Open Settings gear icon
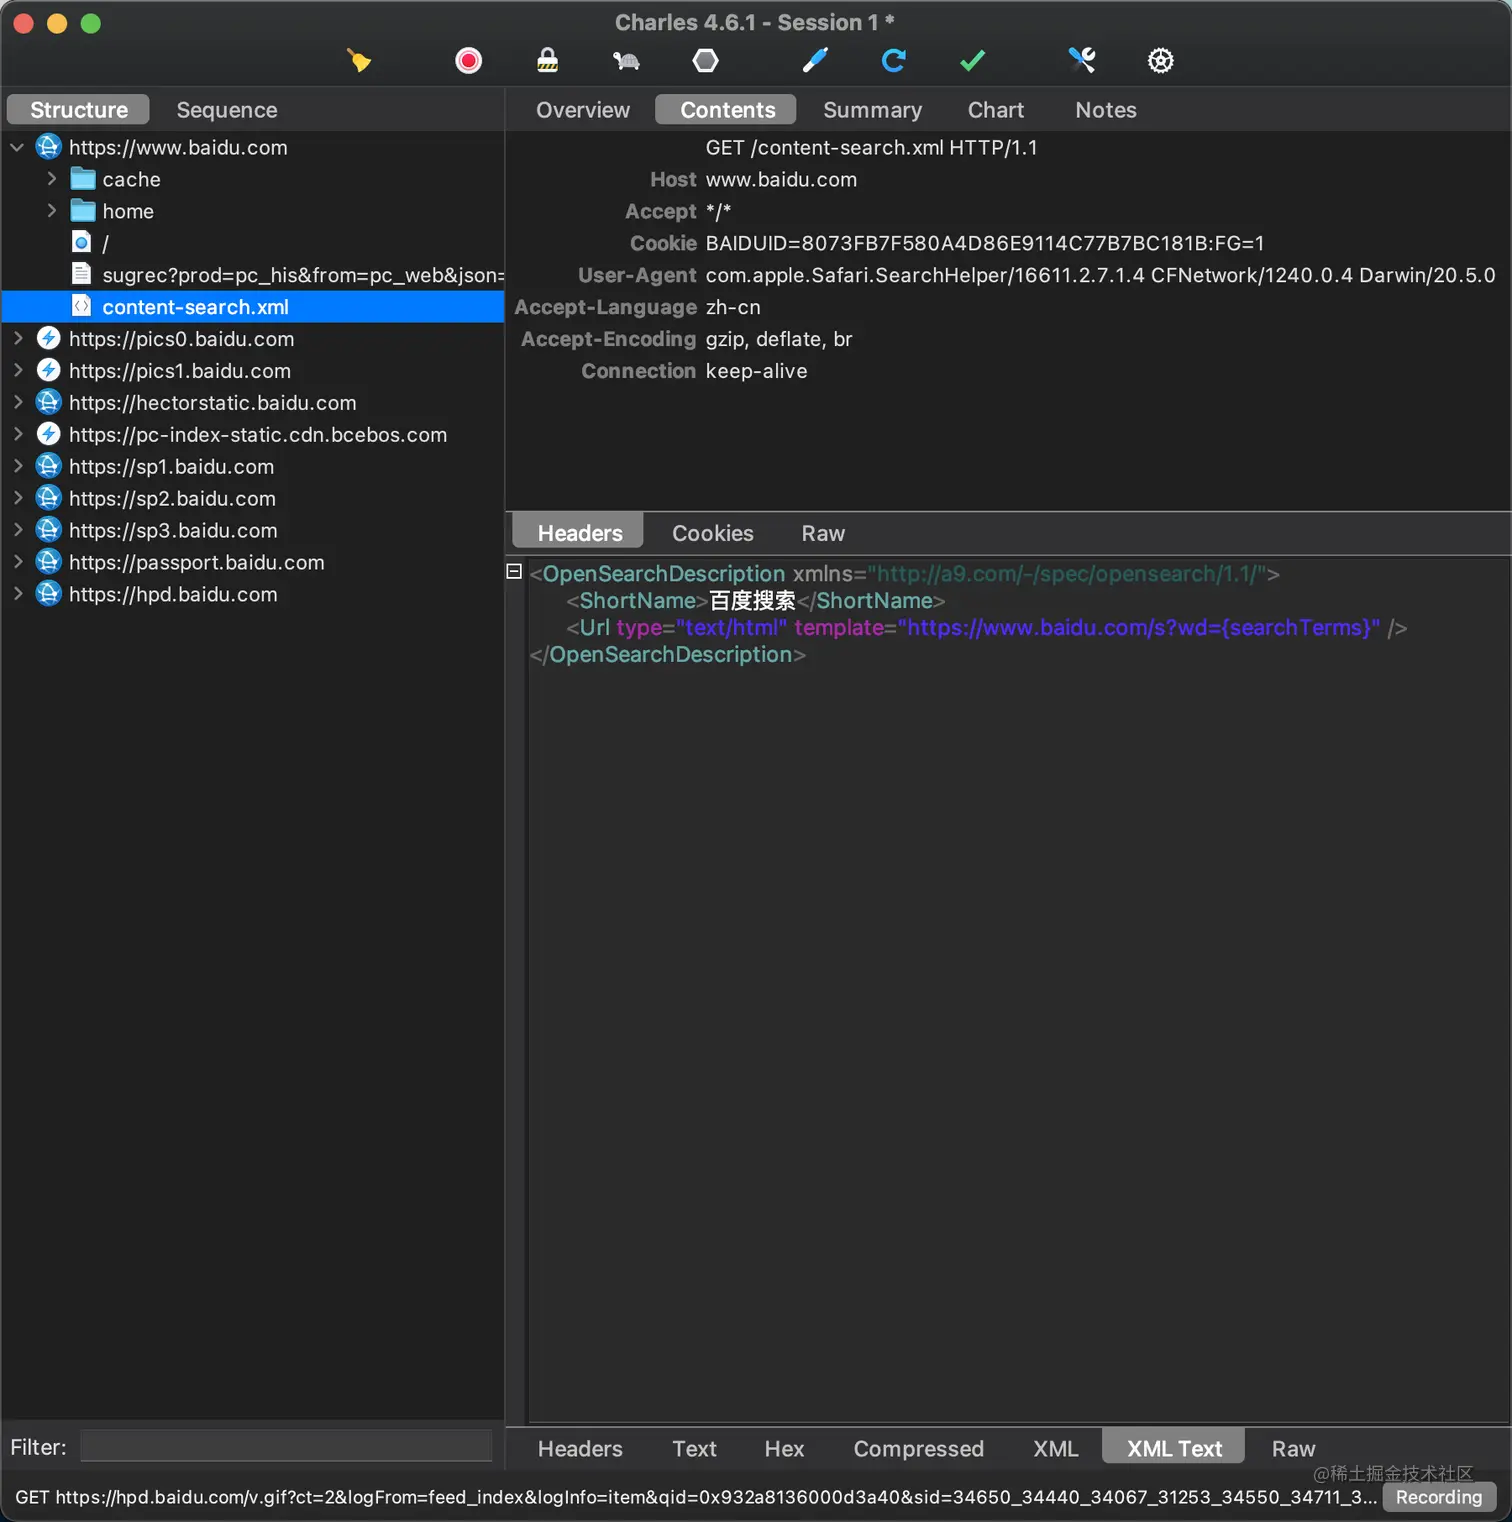The width and height of the screenshot is (1512, 1522). (x=1160, y=61)
